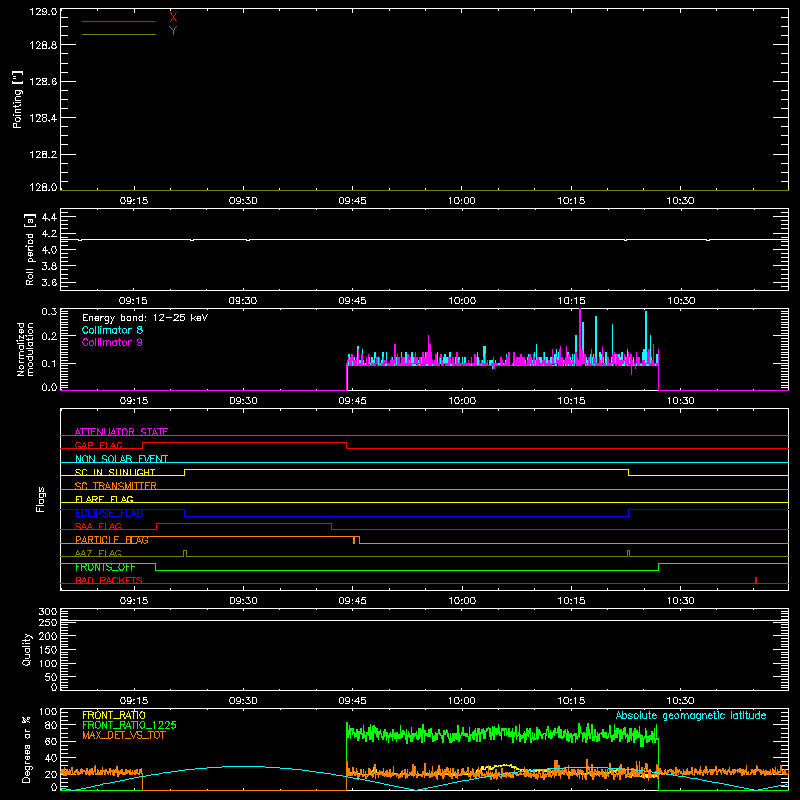
Task: Click the red BAD_PACKETS spike near the right edge
Action: pos(756,580)
